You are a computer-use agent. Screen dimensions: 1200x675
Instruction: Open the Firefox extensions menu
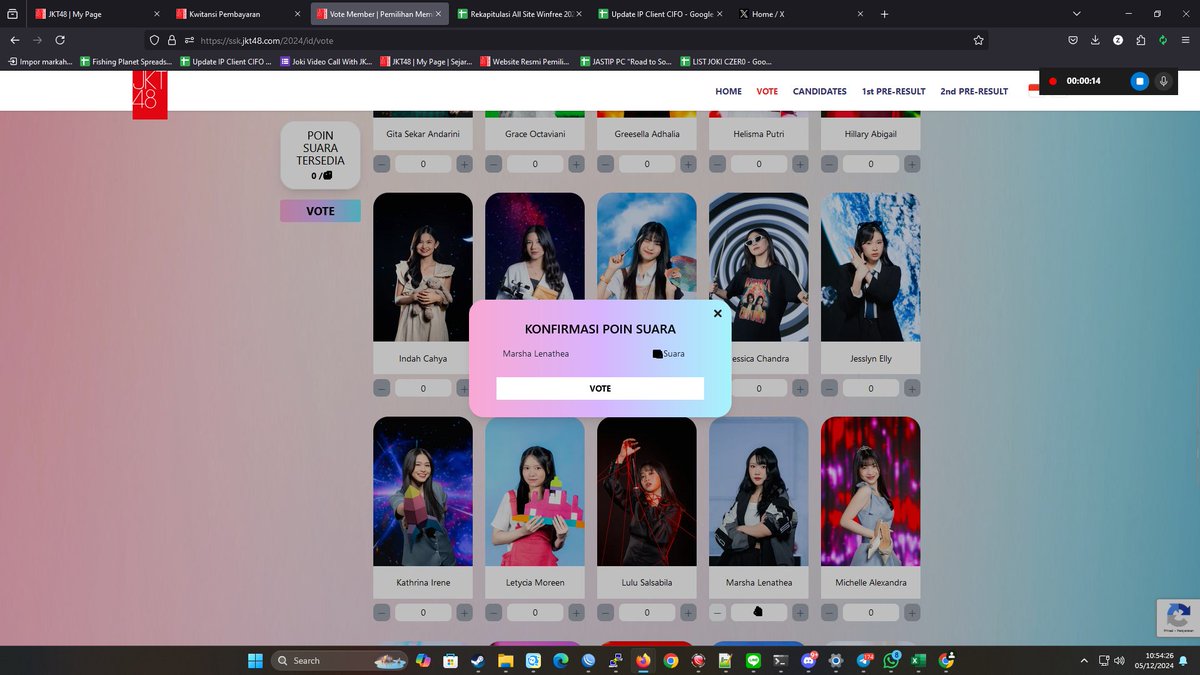1140,40
